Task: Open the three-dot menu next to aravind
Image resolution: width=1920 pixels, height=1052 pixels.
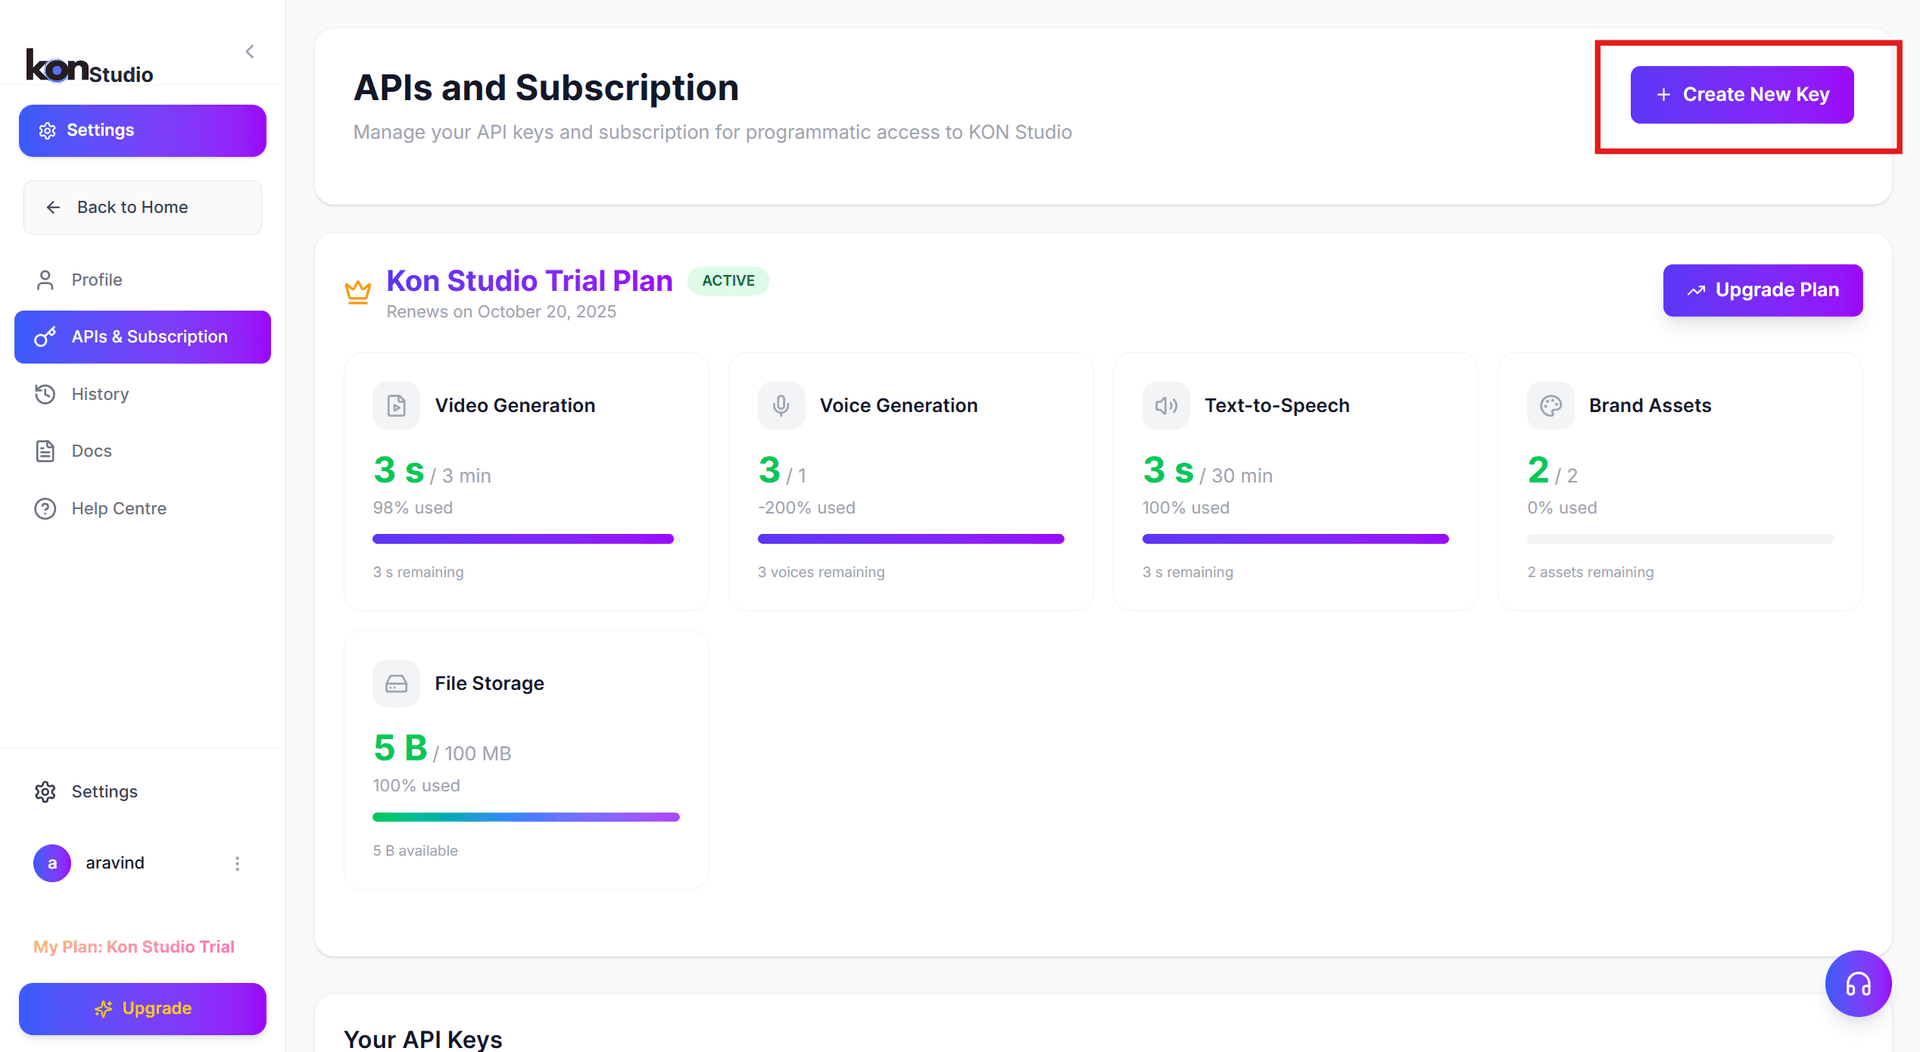Action: pyautogui.click(x=237, y=864)
